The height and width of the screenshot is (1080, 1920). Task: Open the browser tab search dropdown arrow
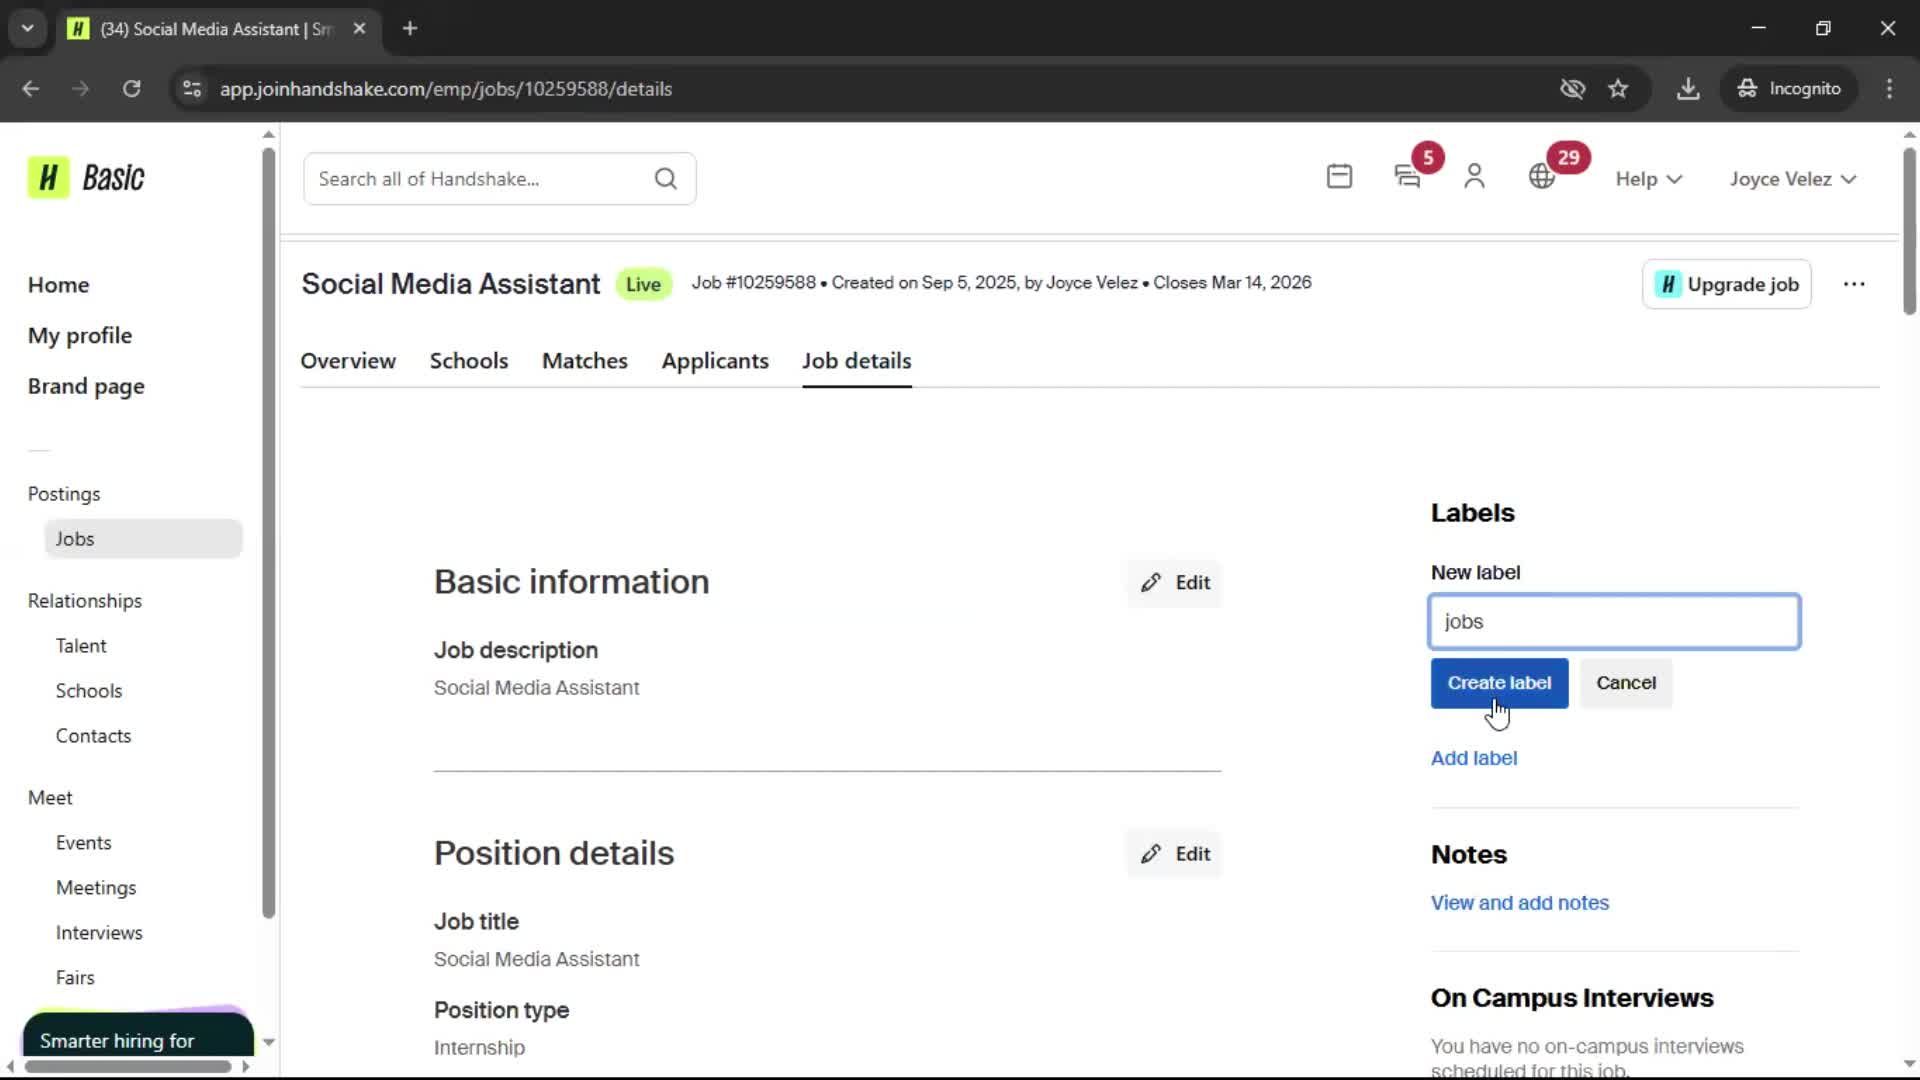(x=27, y=28)
